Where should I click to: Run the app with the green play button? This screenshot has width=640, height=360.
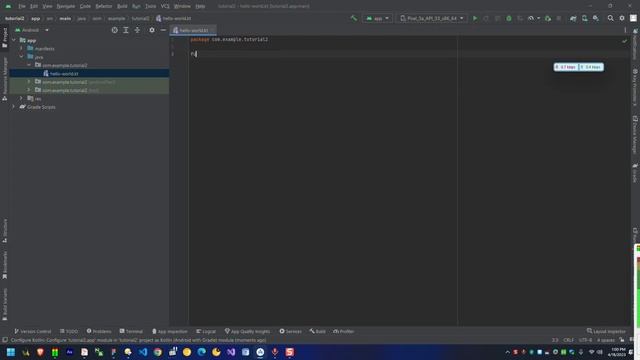[475, 18]
